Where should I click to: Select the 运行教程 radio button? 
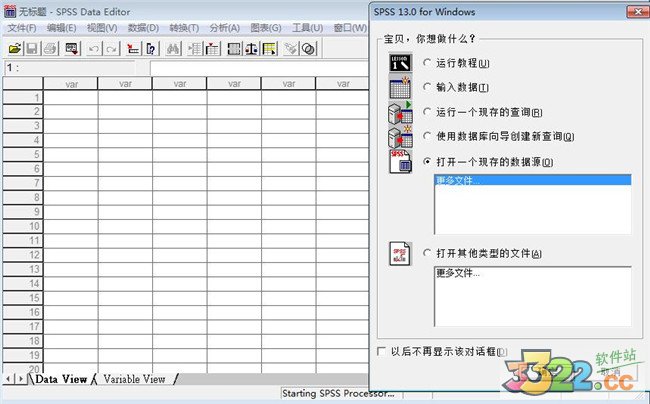pyautogui.click(x=427, y=63)
